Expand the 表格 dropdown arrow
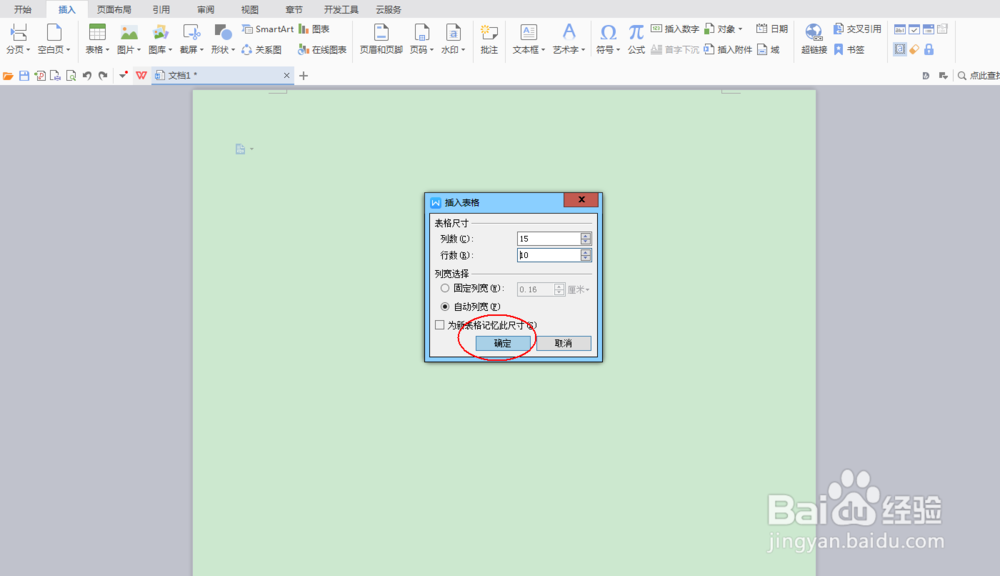The width and height of the screenshot is (1000, 576). (x=107, y=50)
